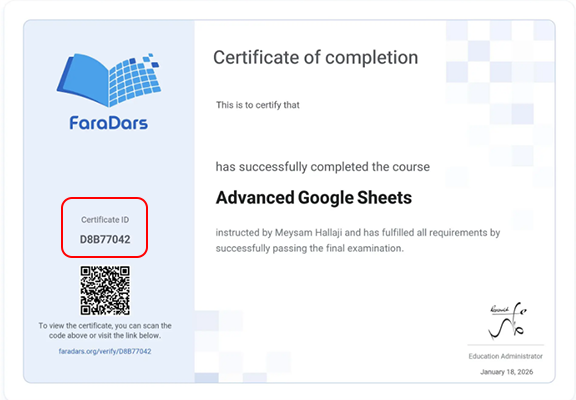Image resolution: width=576 pixels, height=400 pixels.
Task: Click the has successfully completed the course line
Action: 323,167
